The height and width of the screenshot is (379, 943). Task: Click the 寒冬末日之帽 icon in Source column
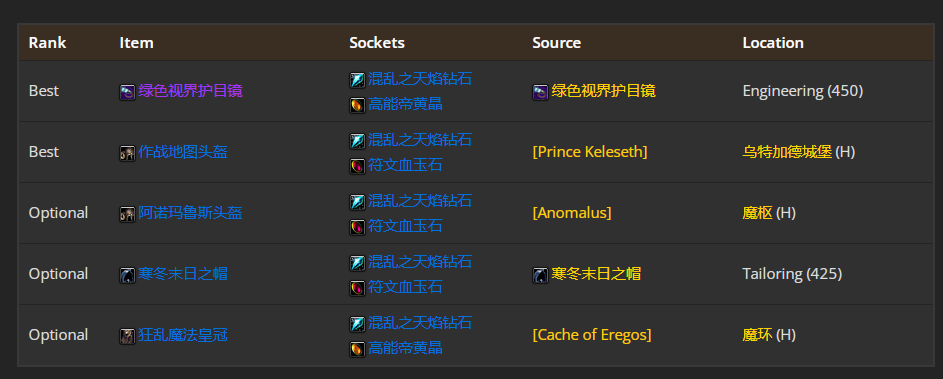pos(540,275)
